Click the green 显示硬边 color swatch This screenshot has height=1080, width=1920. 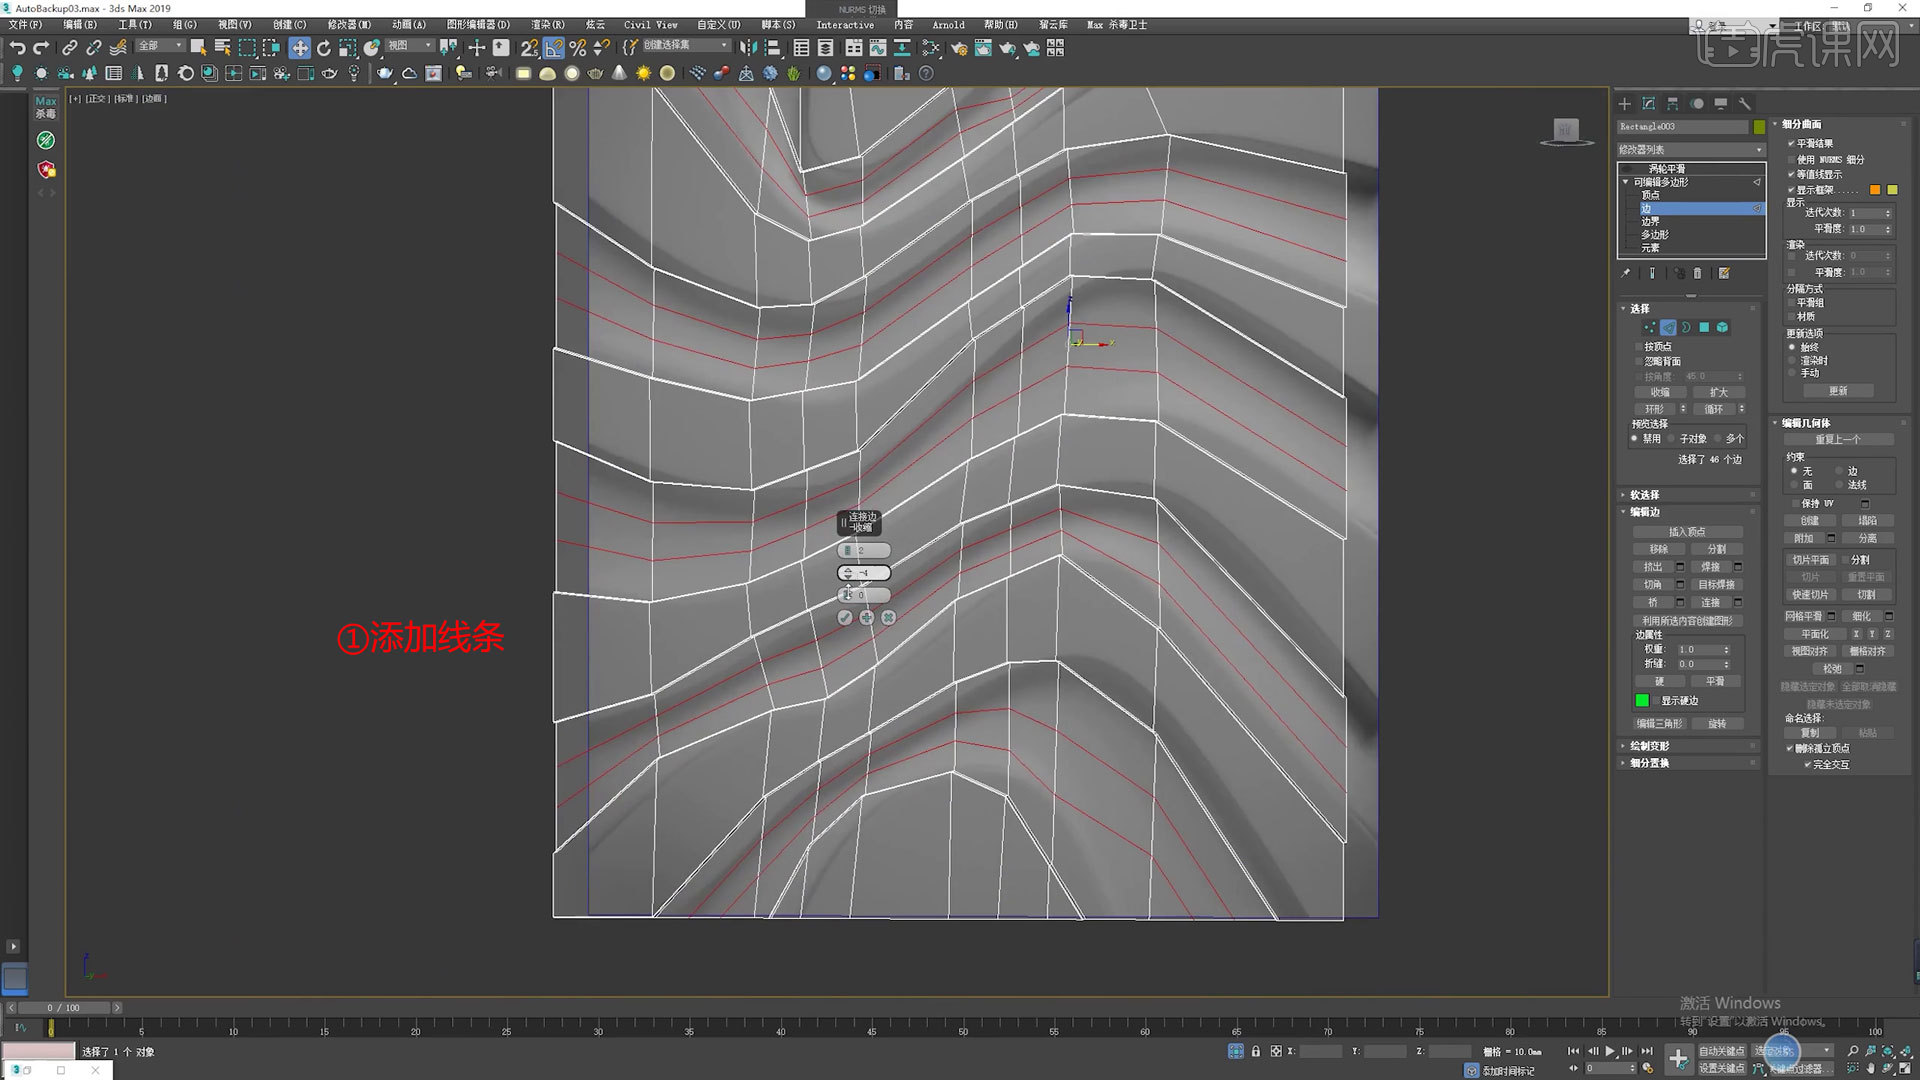[1643, 700]
